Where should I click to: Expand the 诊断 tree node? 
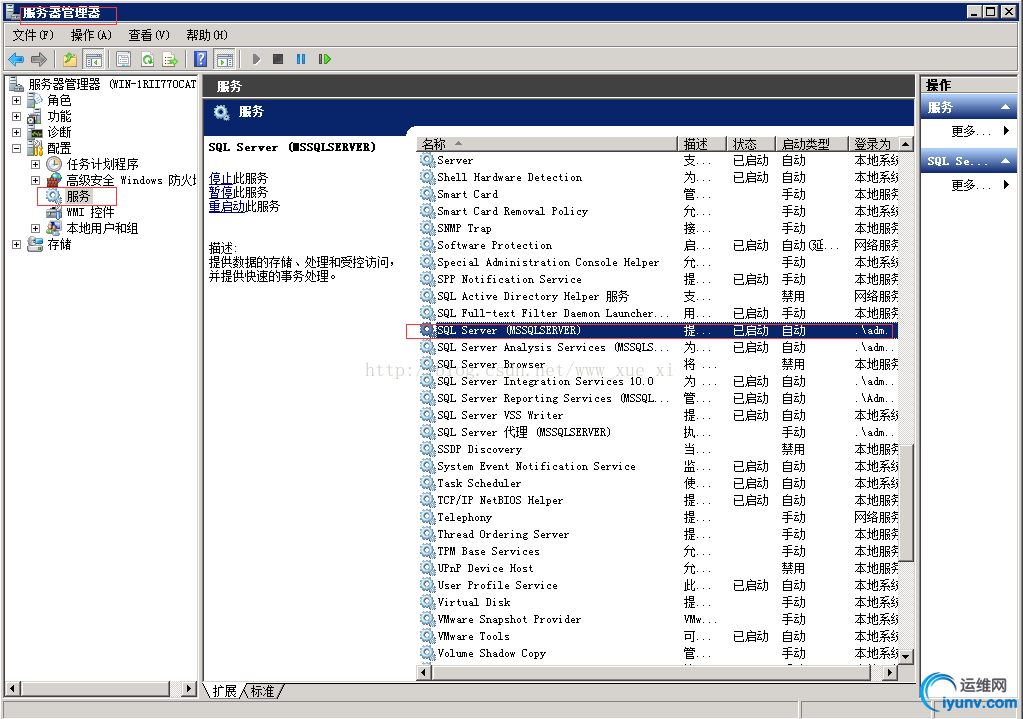click(x=16, y=132)
